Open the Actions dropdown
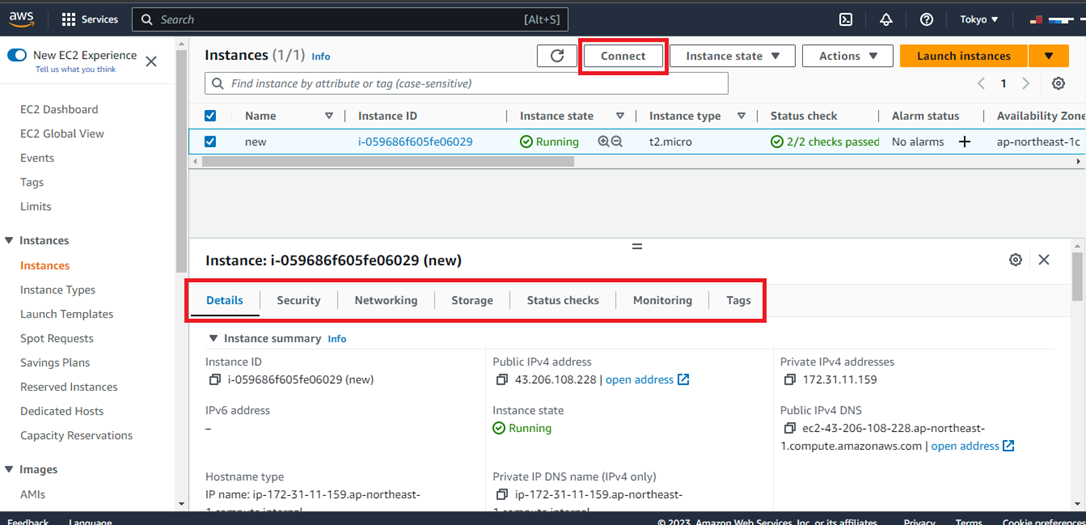The image size is (1086, 525). [x=847, y=56]
